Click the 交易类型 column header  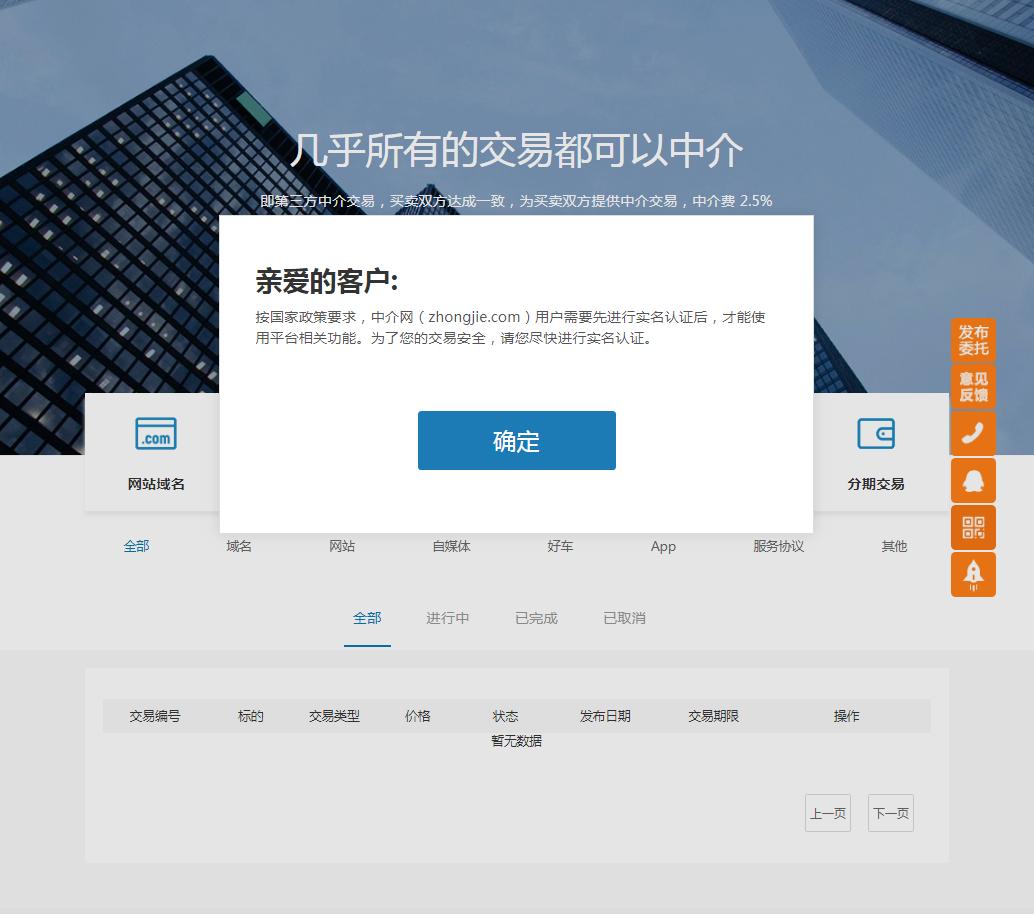[x=334, y=716]
